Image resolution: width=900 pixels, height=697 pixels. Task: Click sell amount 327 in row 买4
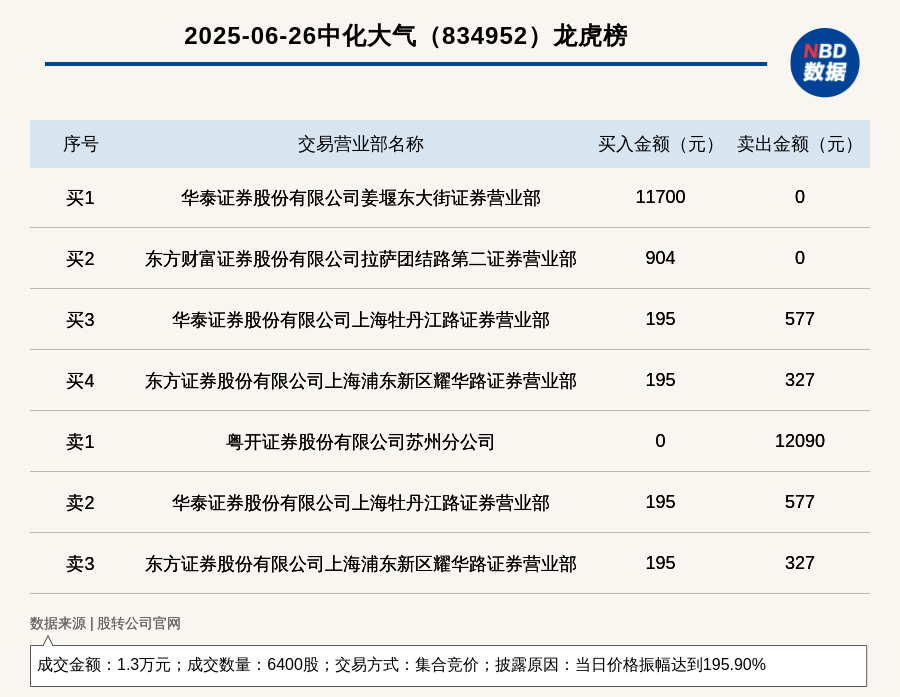800,380
